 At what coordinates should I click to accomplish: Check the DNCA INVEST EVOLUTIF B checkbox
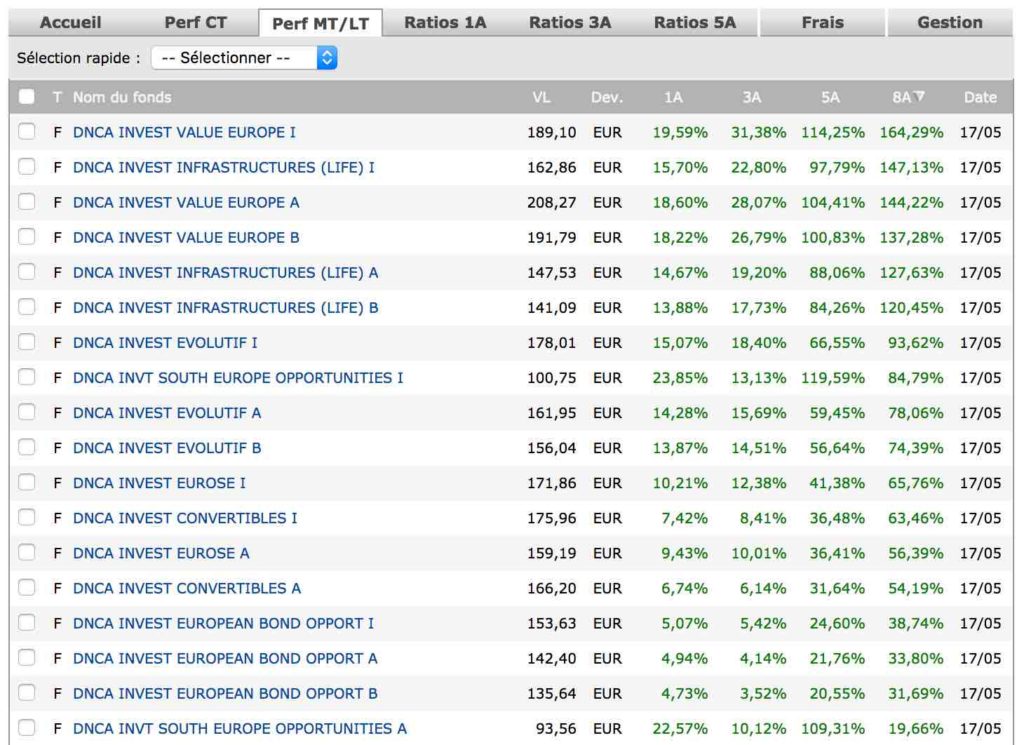pos(27,447)
